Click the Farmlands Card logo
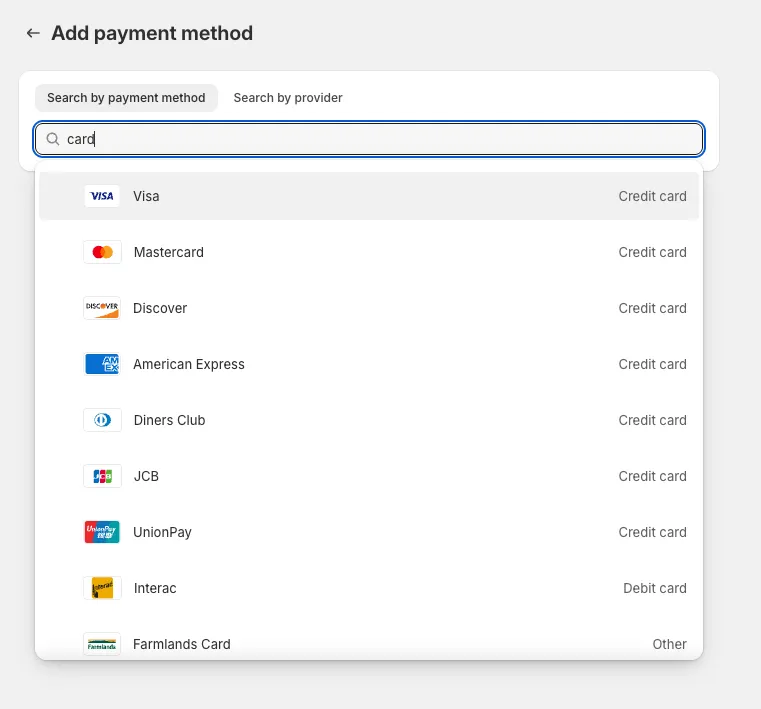761x709 pixels. tap(102, 644)
